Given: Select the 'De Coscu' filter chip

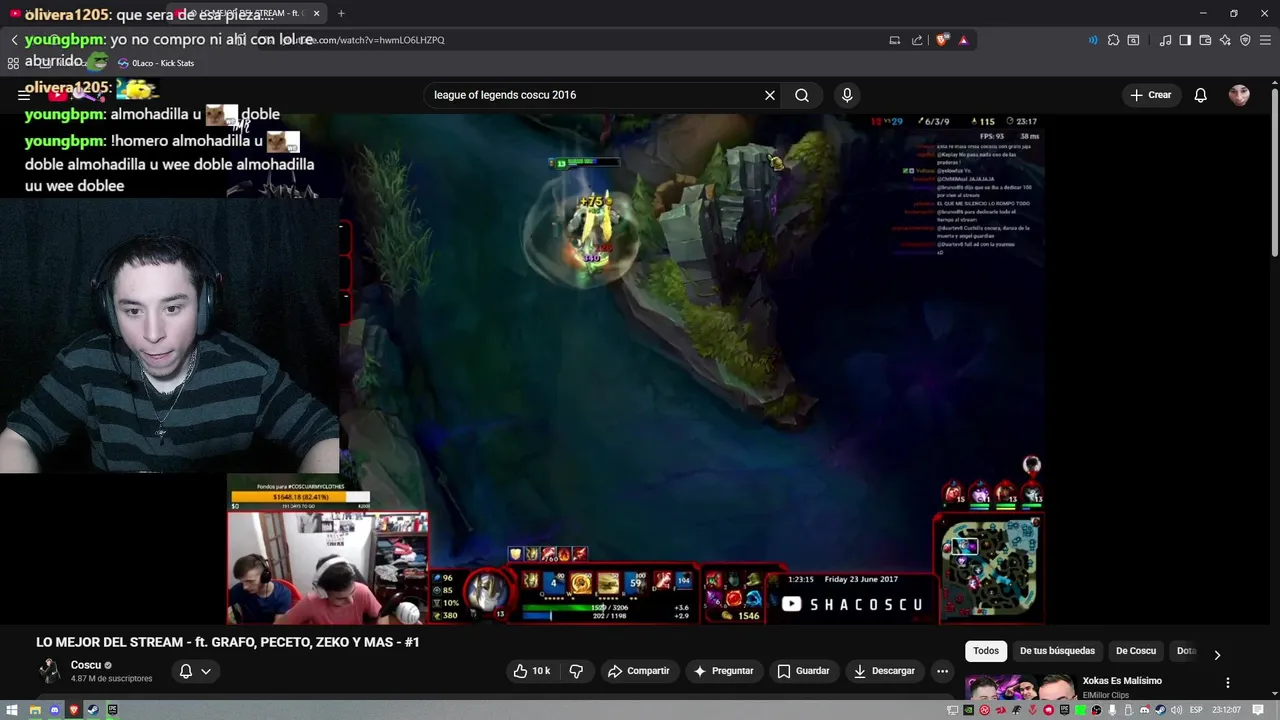Looking at the screenshot, I should point(1136,651).
